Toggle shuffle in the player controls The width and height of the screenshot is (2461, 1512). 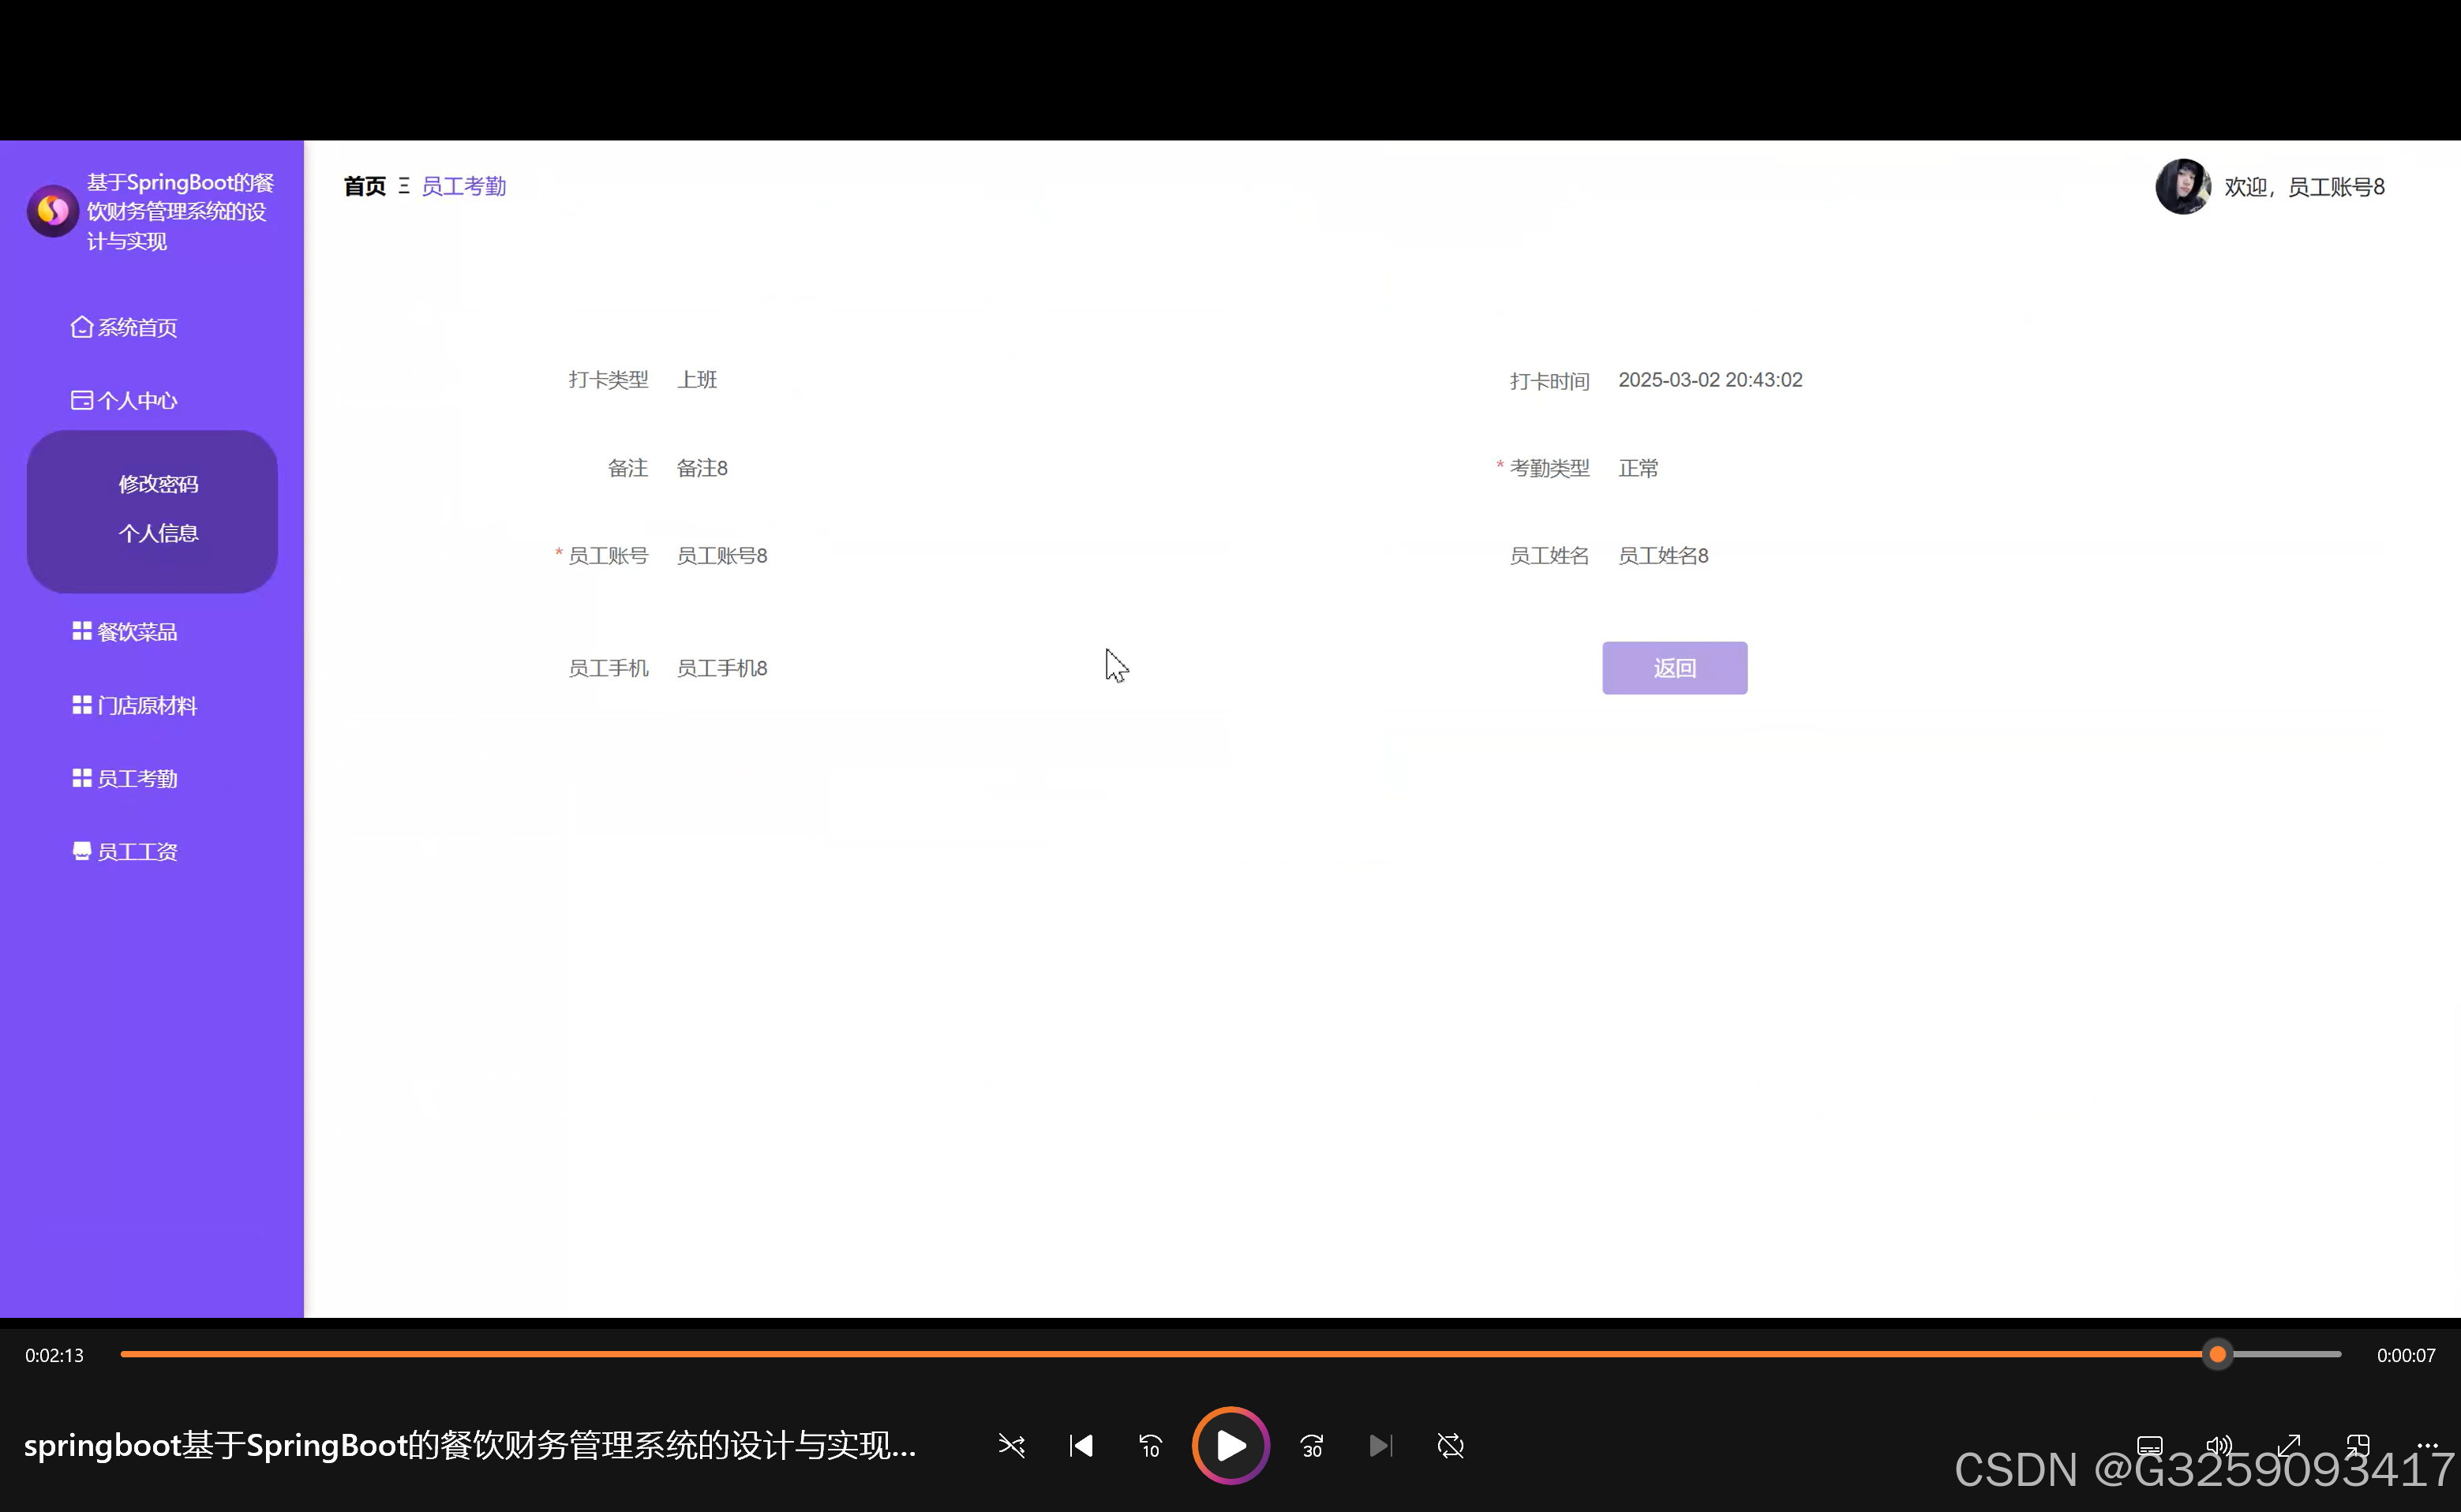(x=1011, y=1445)
